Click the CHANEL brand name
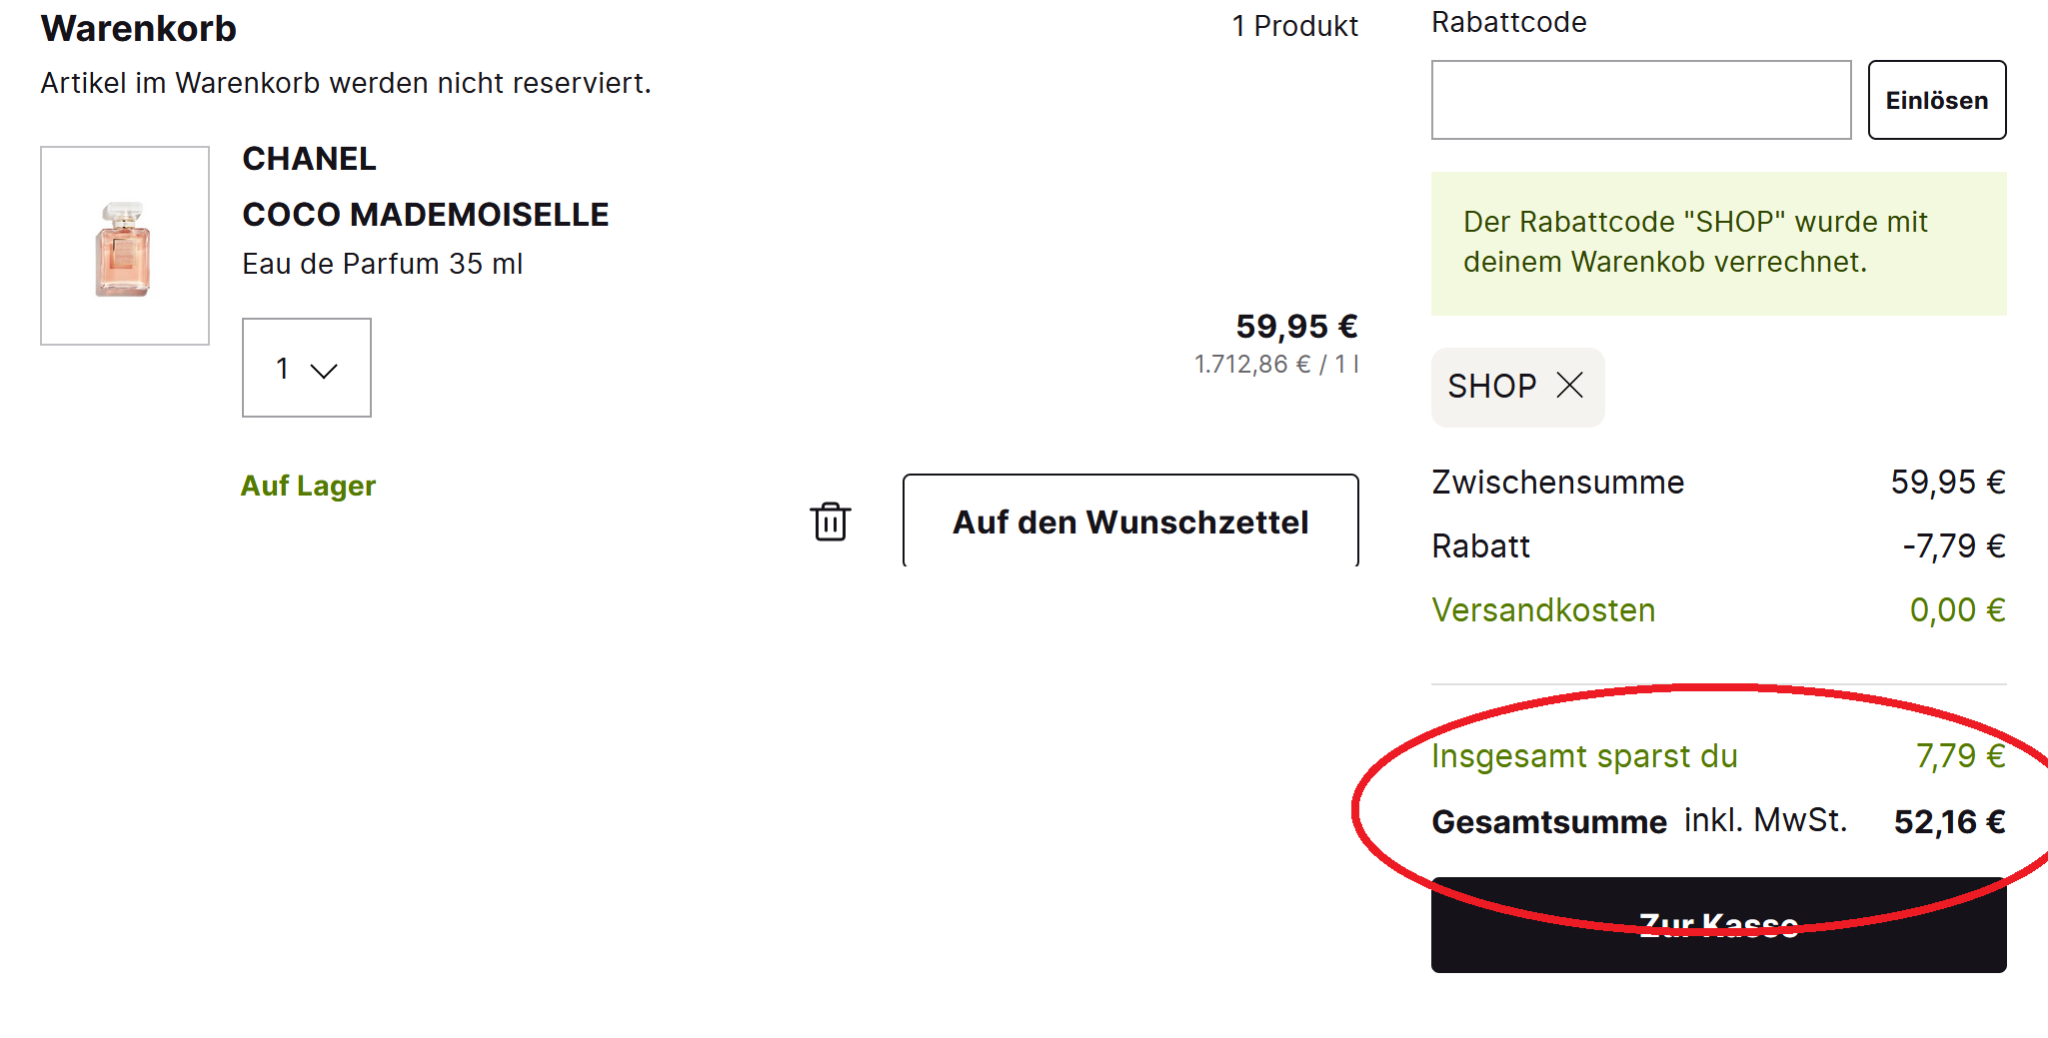This screenshot has width=2048, height=1038. pyautogui.click(x=309, y=159)
